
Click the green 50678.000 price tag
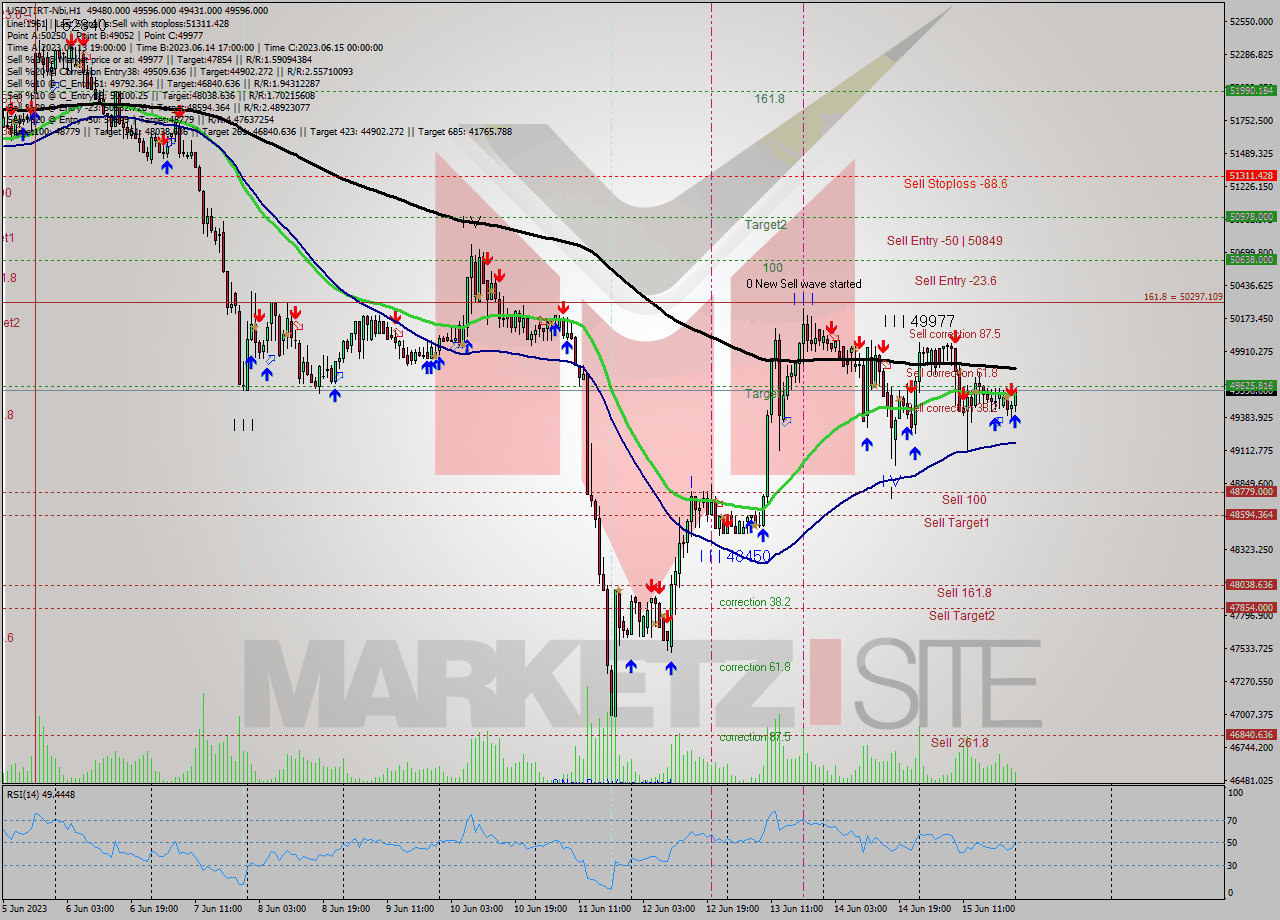[x=1250, y=216]
